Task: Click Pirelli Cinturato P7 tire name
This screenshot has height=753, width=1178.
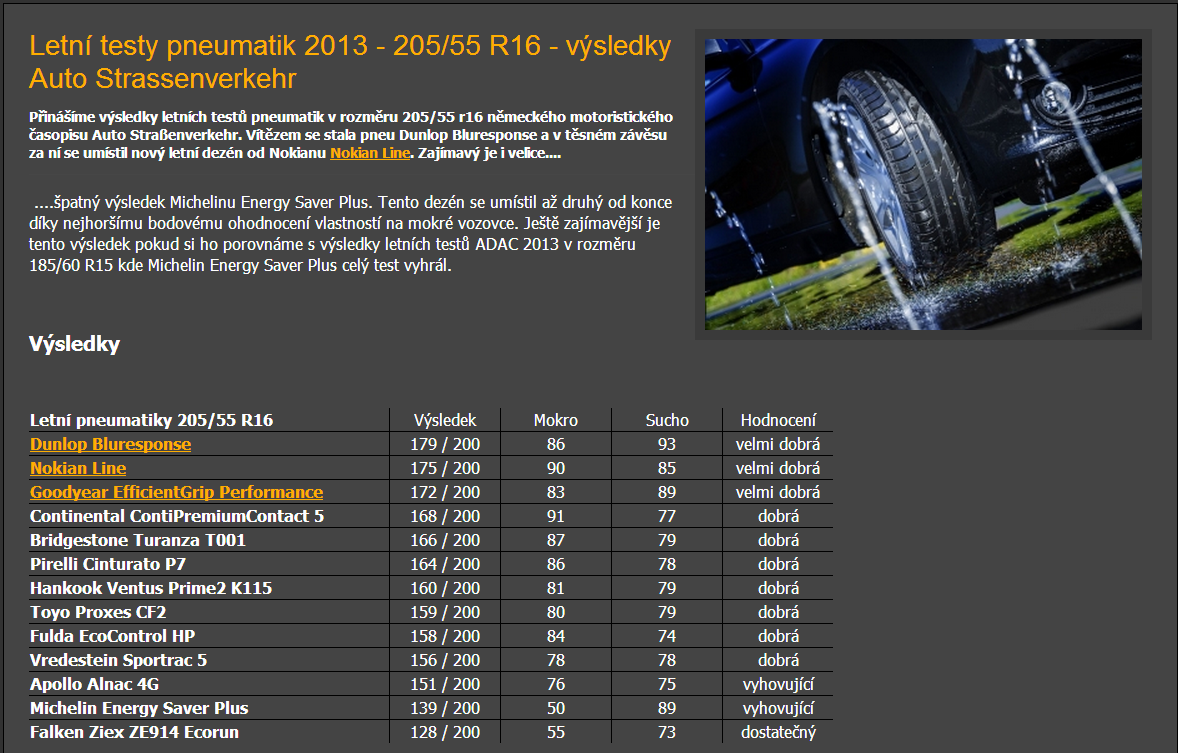Action: click(108, 564)
